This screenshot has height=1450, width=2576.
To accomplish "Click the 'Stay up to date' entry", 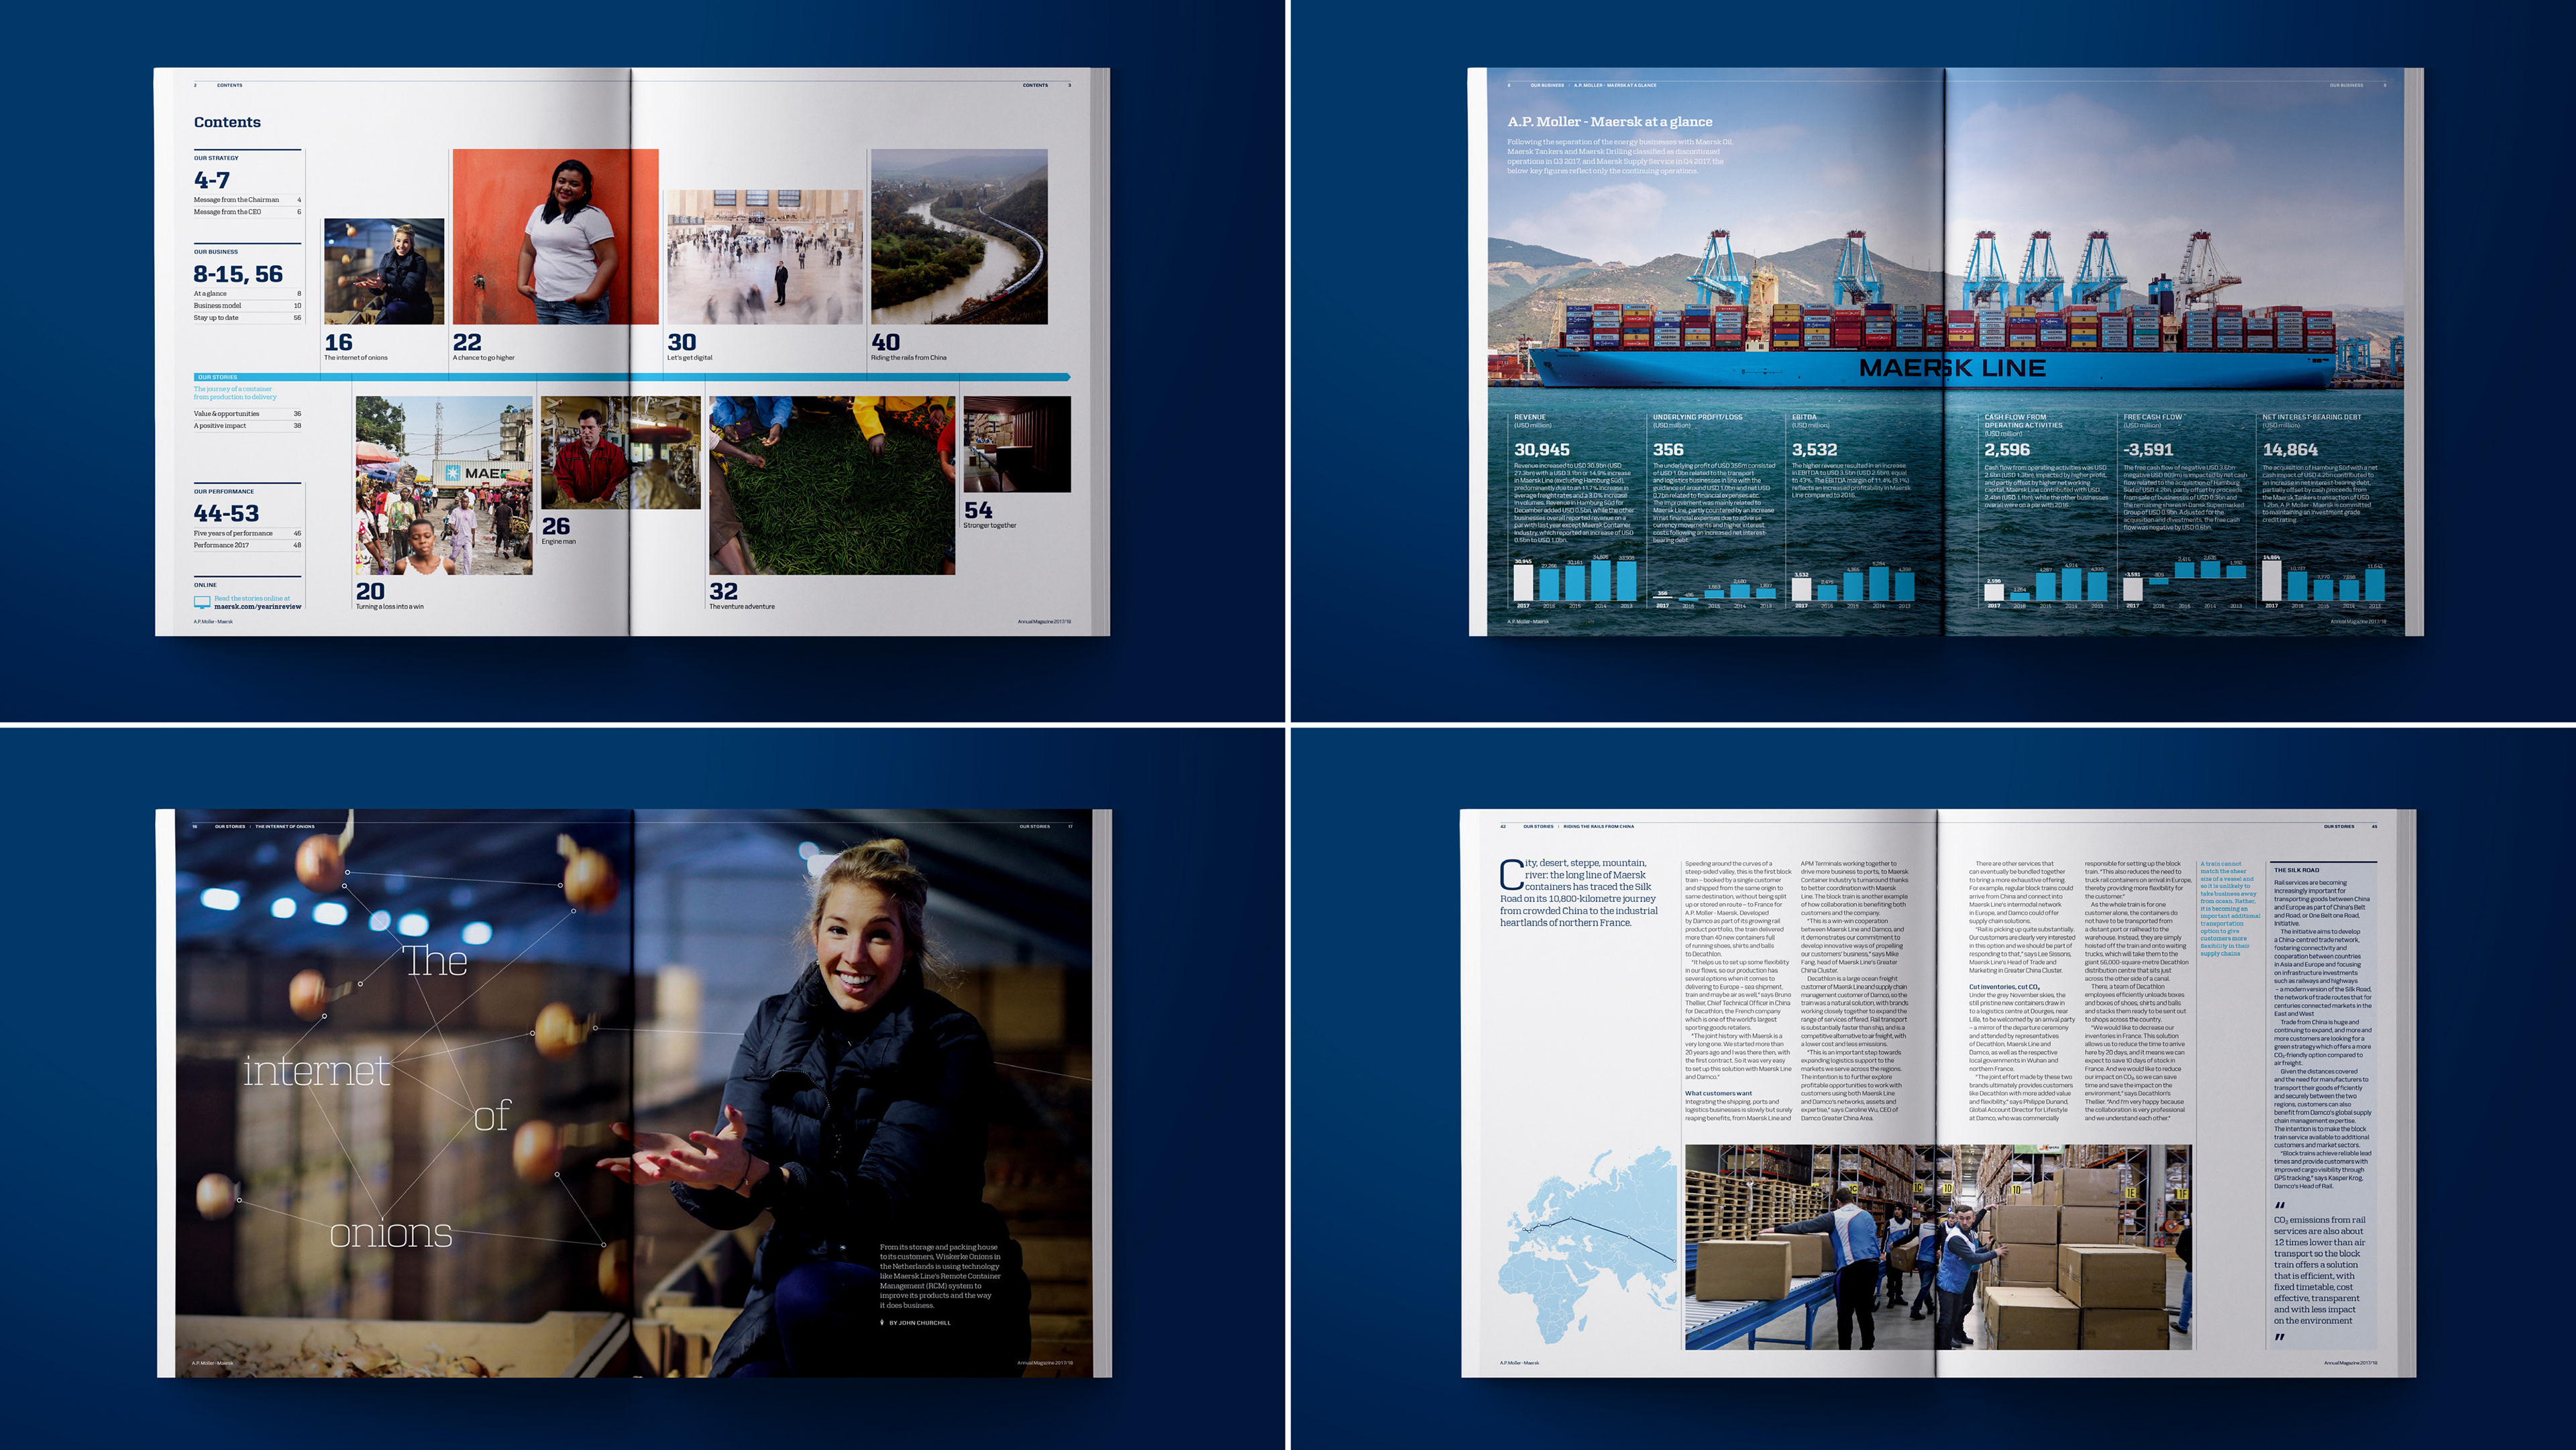I will [x=247, y=318].
